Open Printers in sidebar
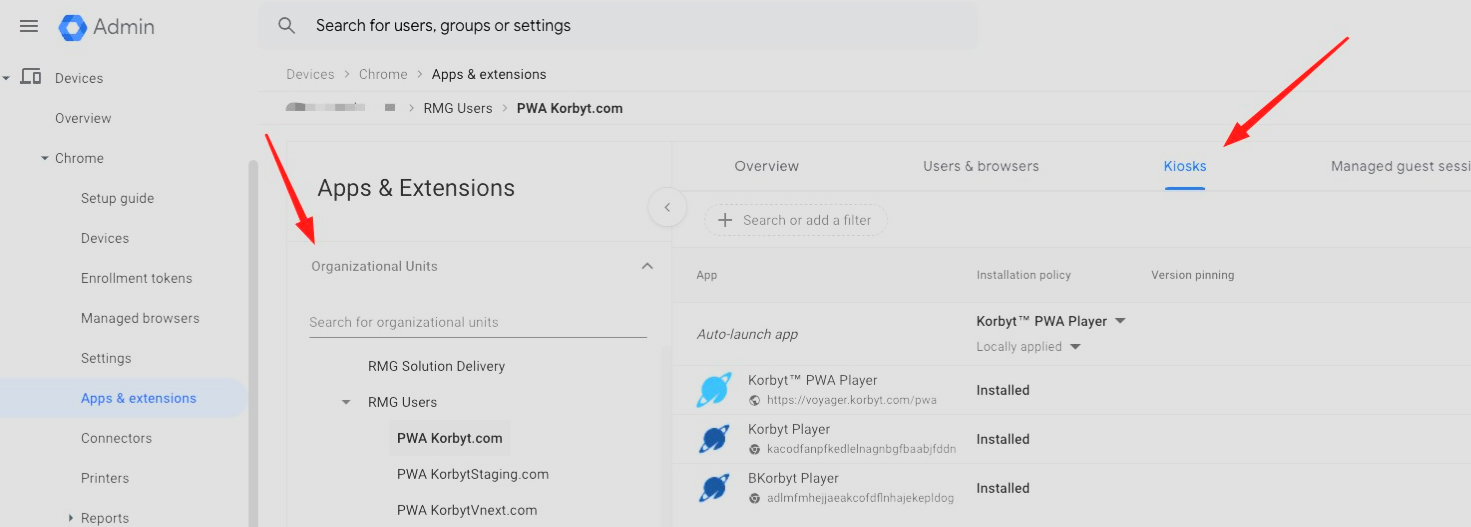 [105, 478]
